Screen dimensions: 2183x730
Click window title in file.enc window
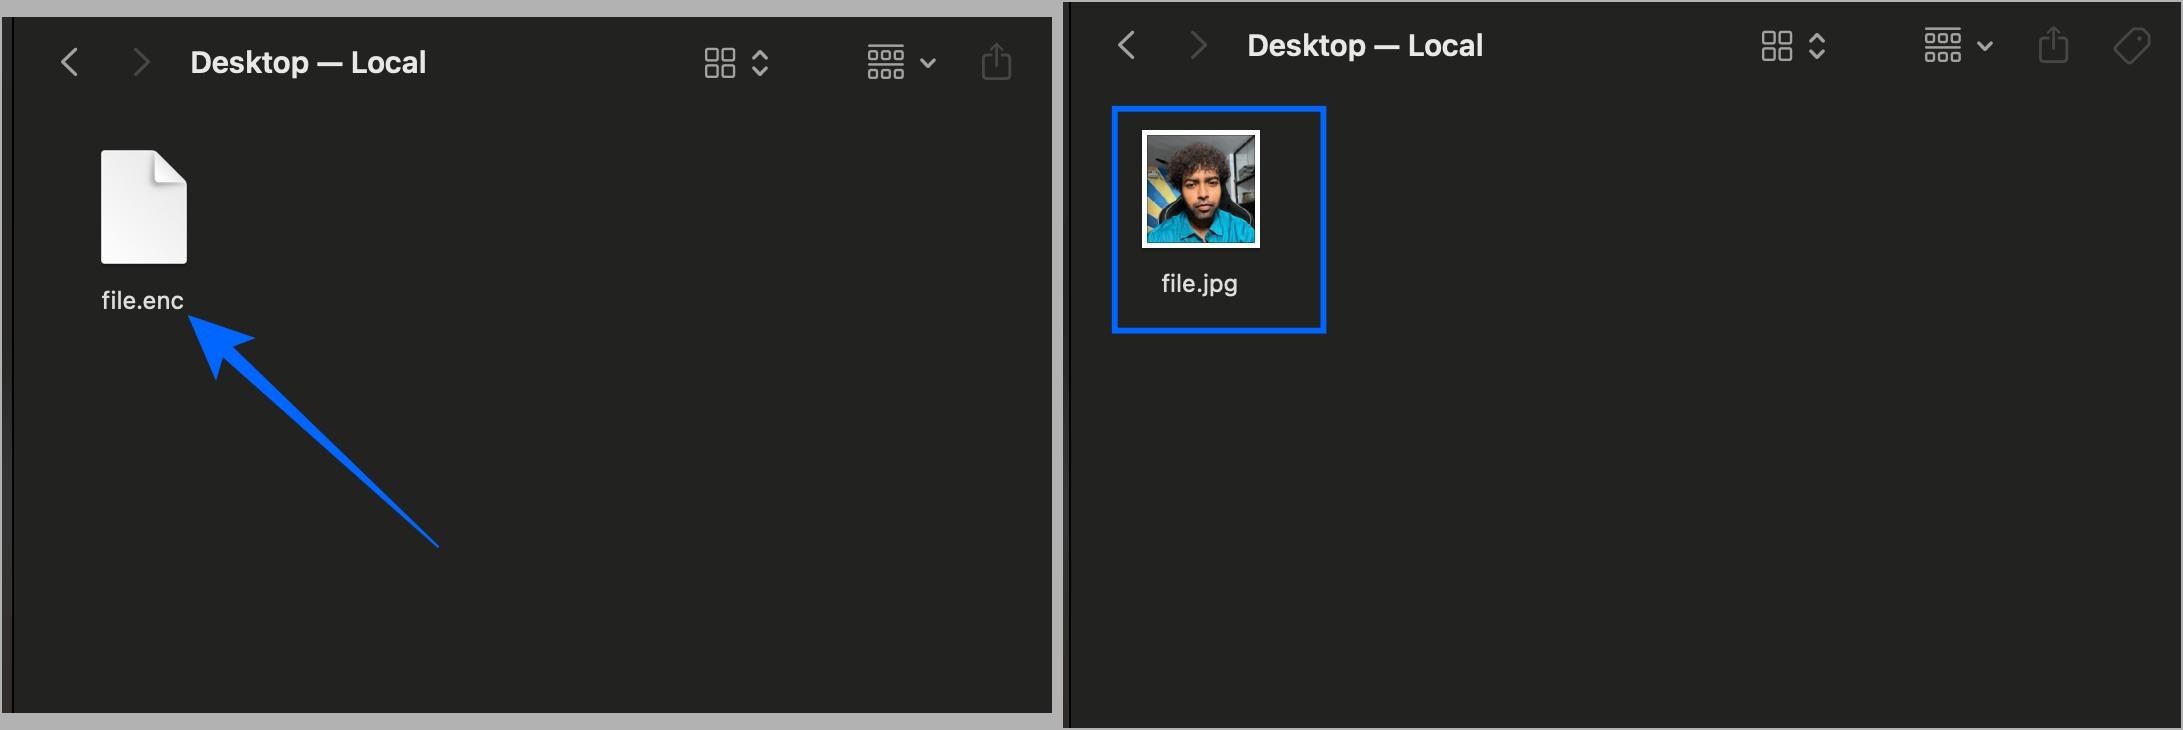click(x=308, y=63)
